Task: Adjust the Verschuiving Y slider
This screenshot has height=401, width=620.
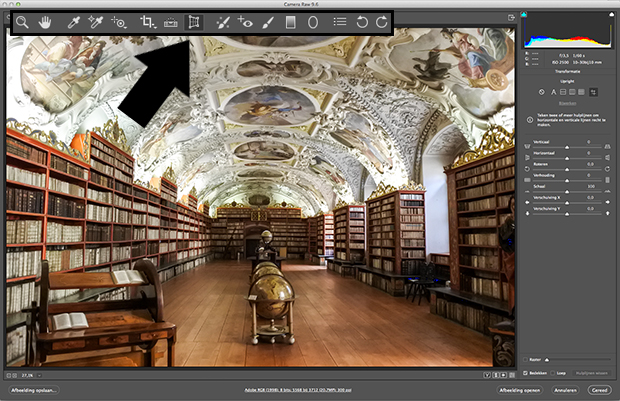Action: pyautogui.click(x=567, y=214)
